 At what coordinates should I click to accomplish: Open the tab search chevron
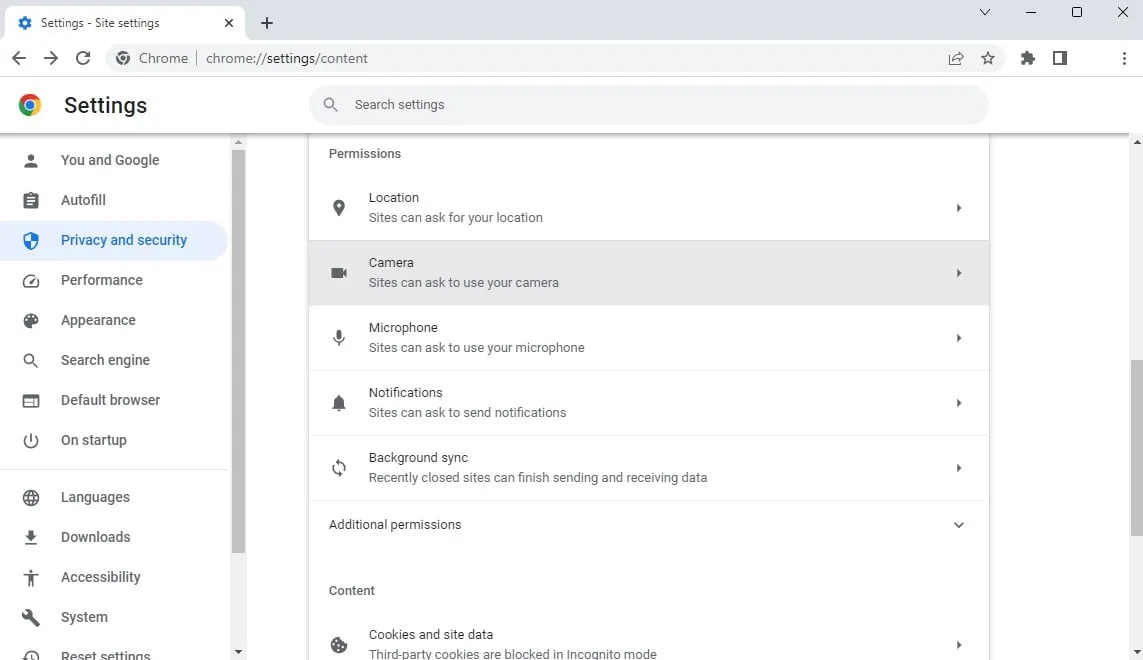(985, 12)
